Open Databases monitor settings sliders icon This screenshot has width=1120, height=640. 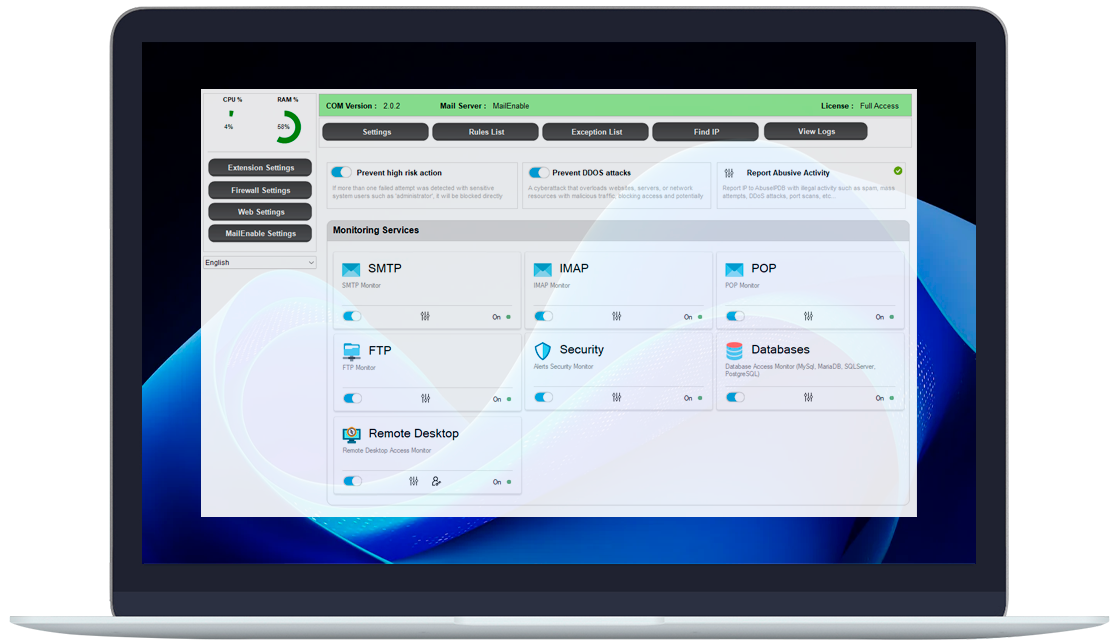point(808,398)
